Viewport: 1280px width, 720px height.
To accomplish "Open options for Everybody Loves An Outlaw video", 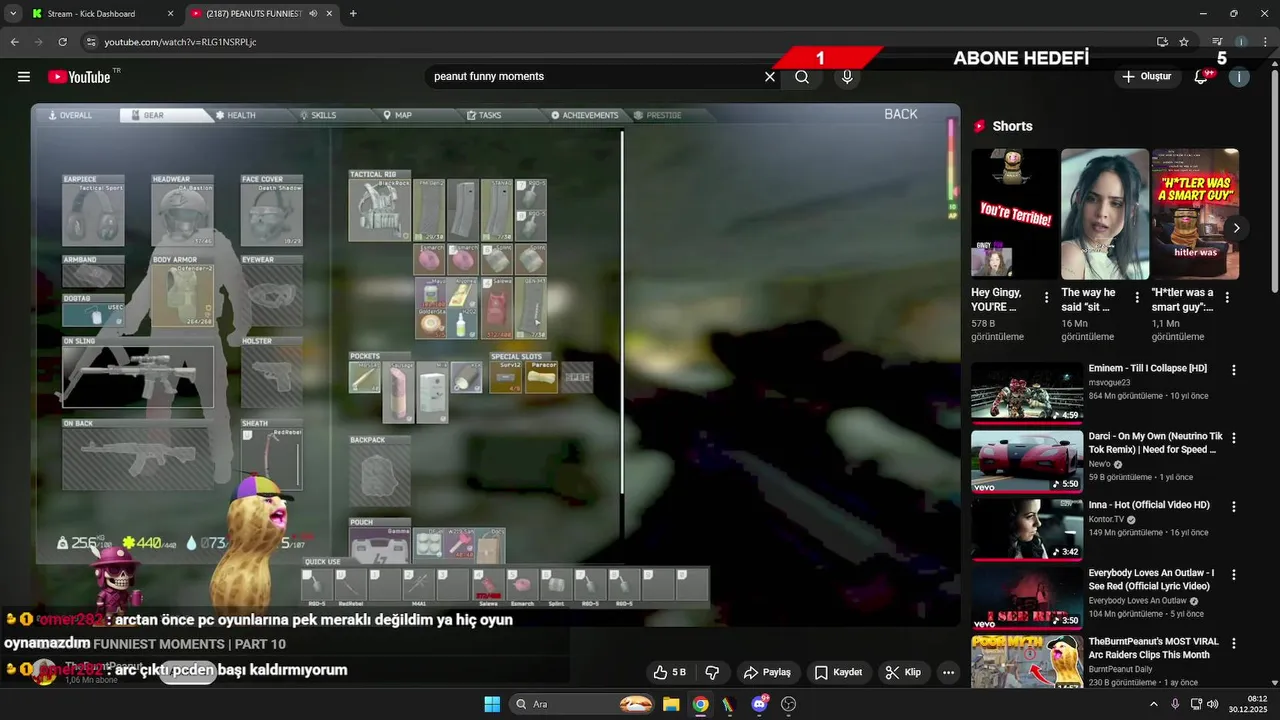I will point(1233,575).
